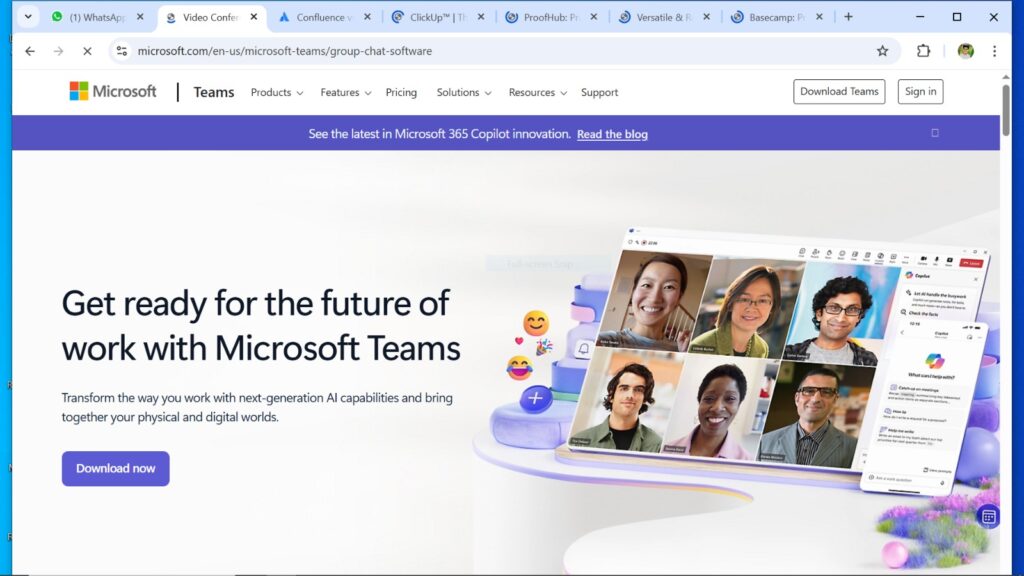
Task: Expand the Products menu
Action: coord(277,92)
